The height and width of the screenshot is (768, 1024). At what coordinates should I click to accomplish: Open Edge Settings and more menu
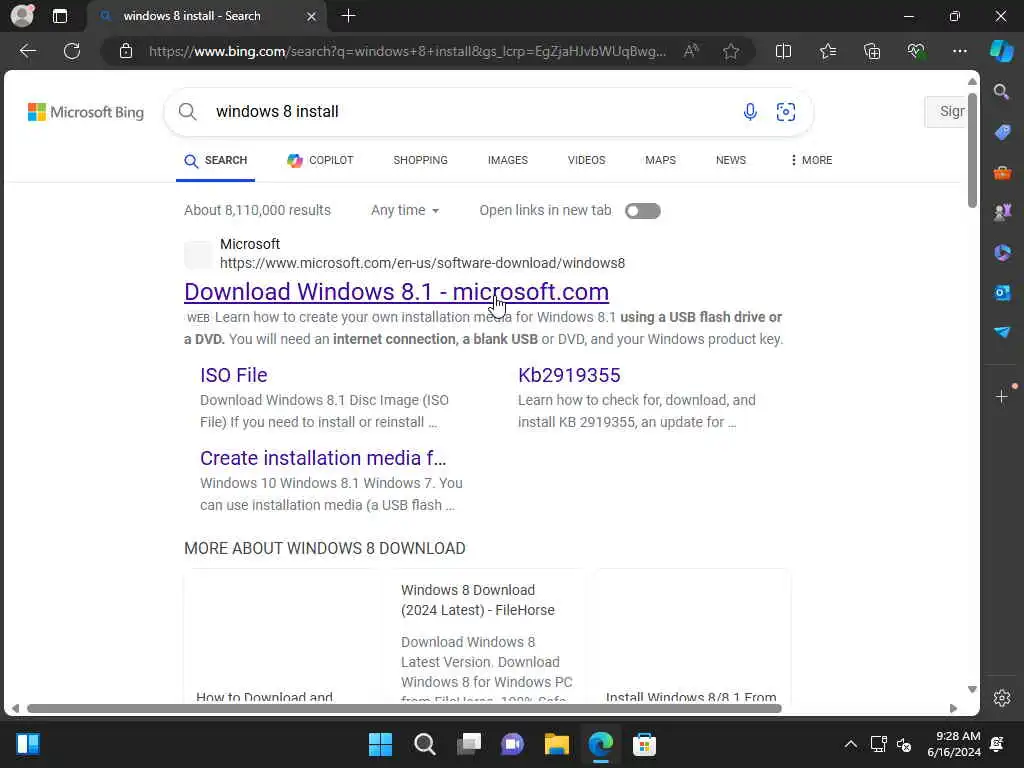[959, 51]
